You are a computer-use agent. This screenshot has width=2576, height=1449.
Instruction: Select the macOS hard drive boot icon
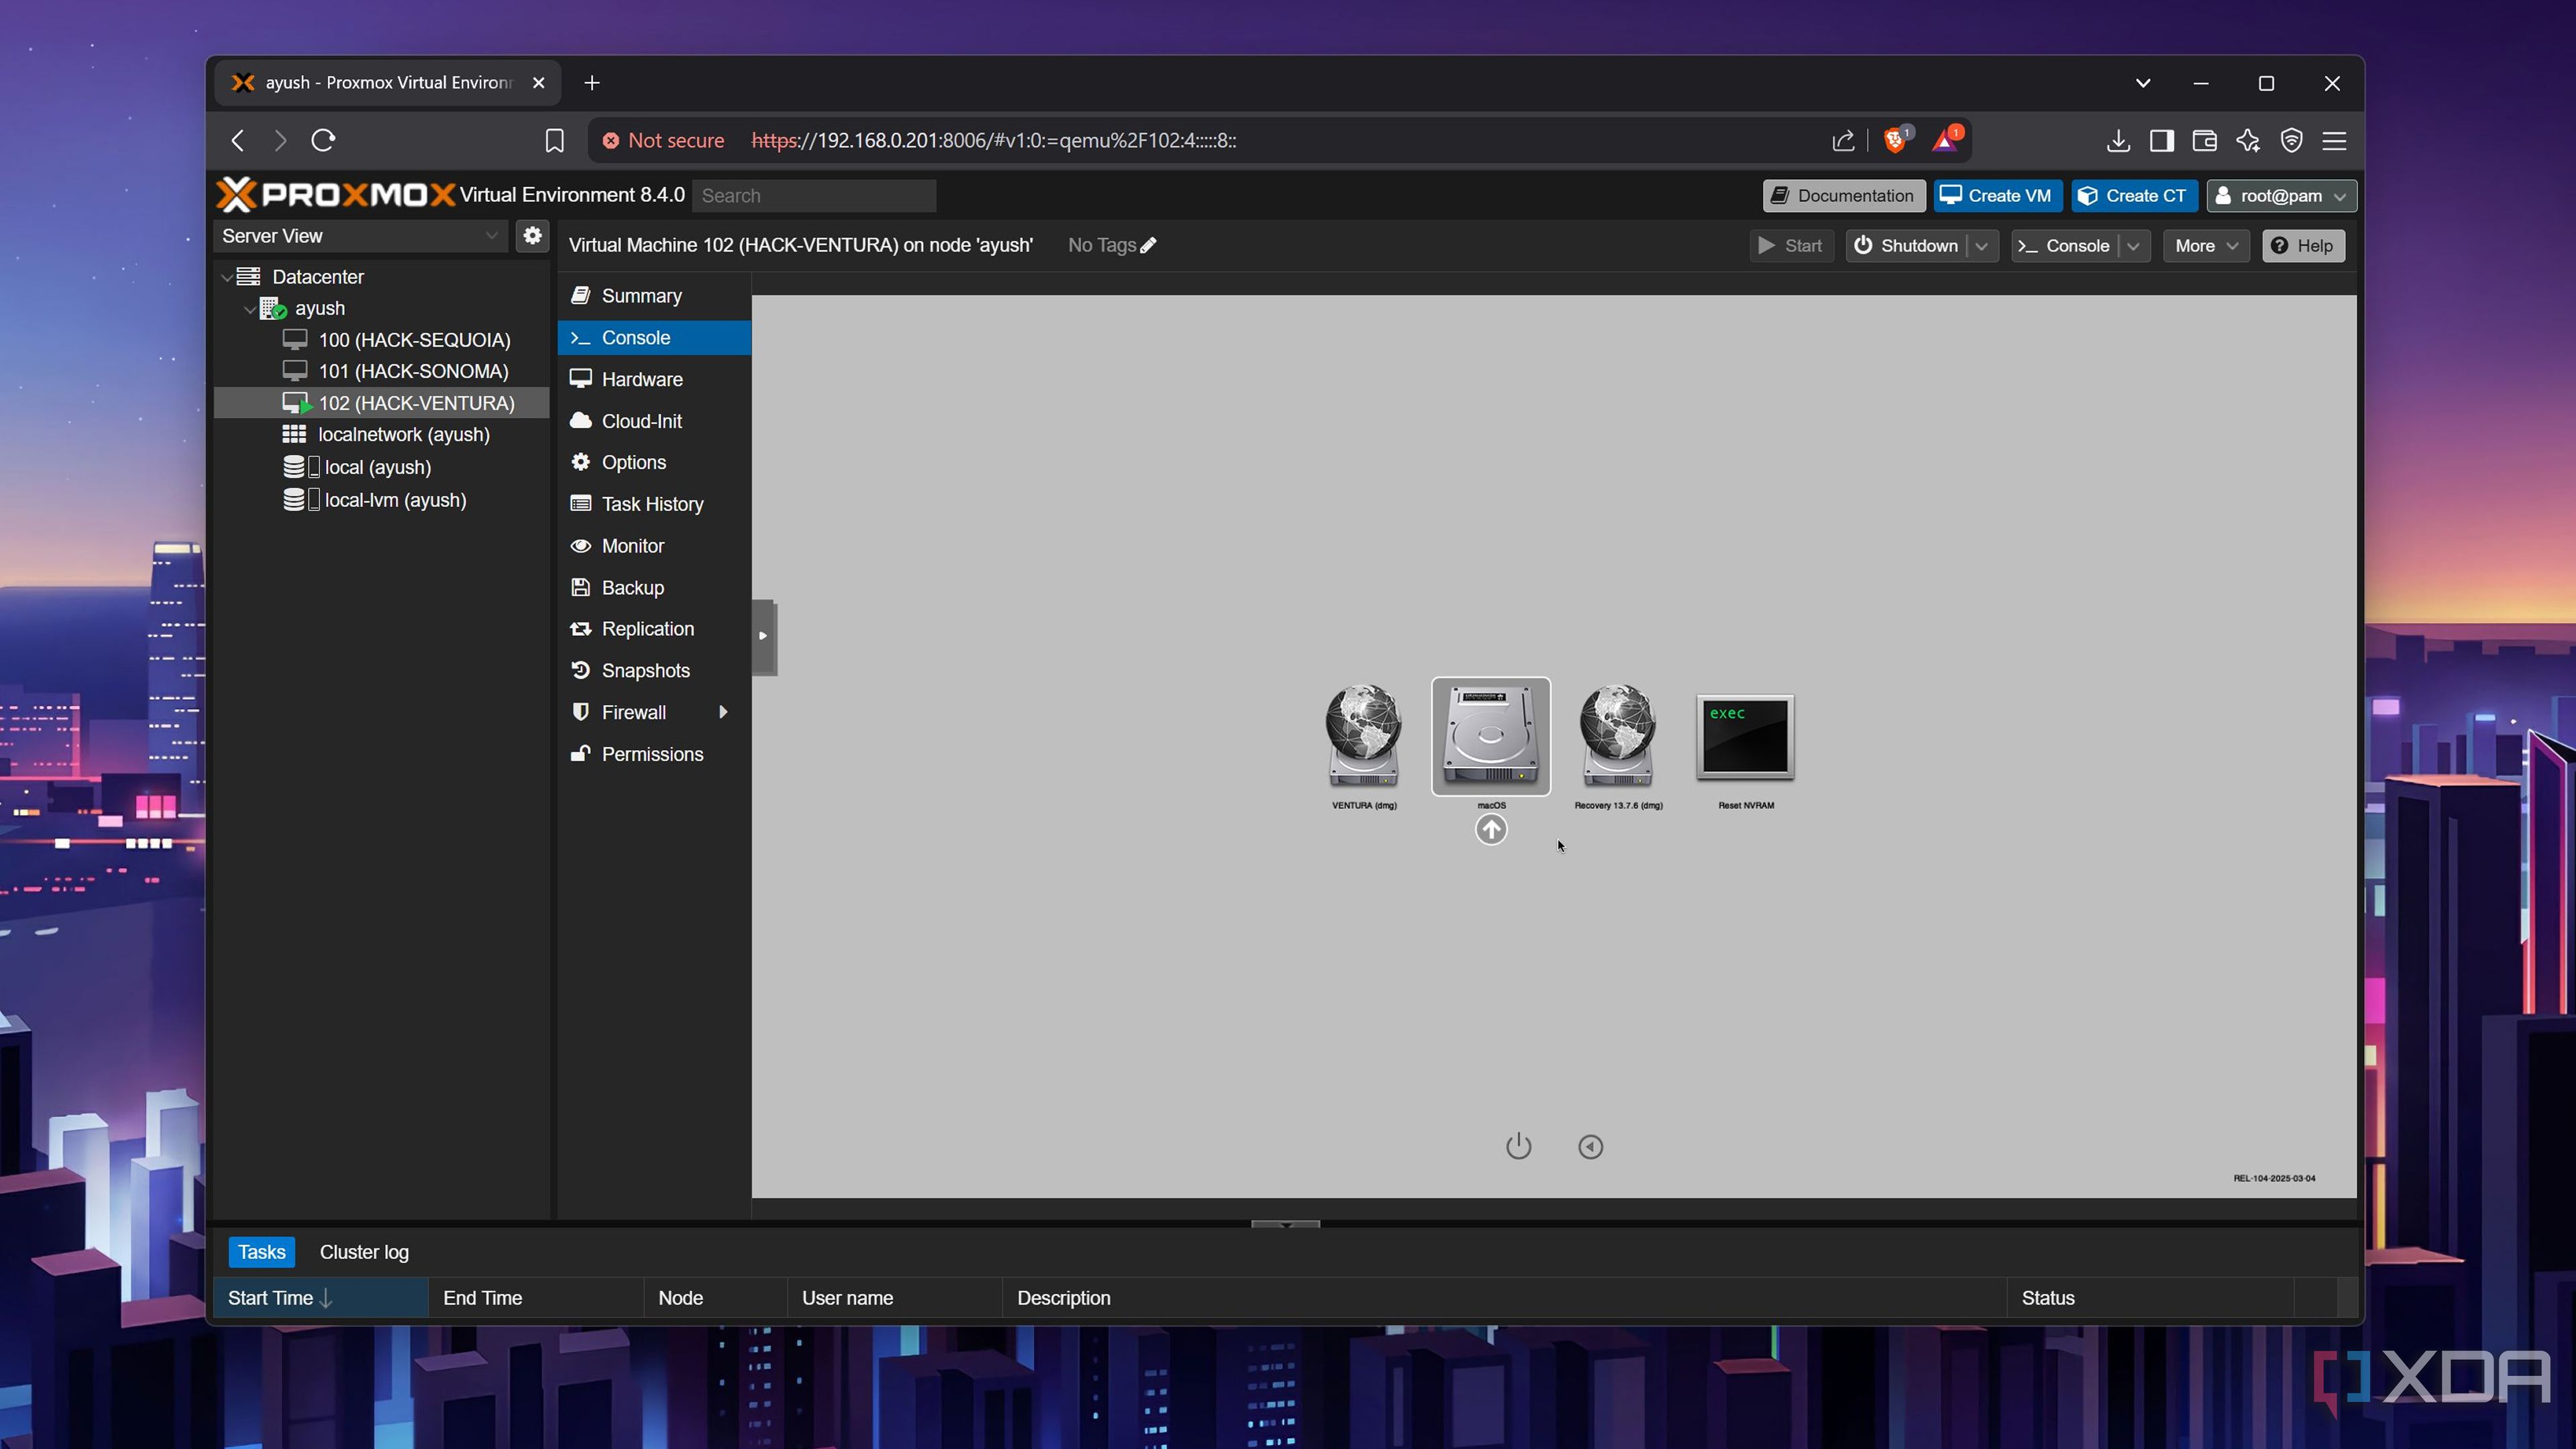(x=1490, y=736)
